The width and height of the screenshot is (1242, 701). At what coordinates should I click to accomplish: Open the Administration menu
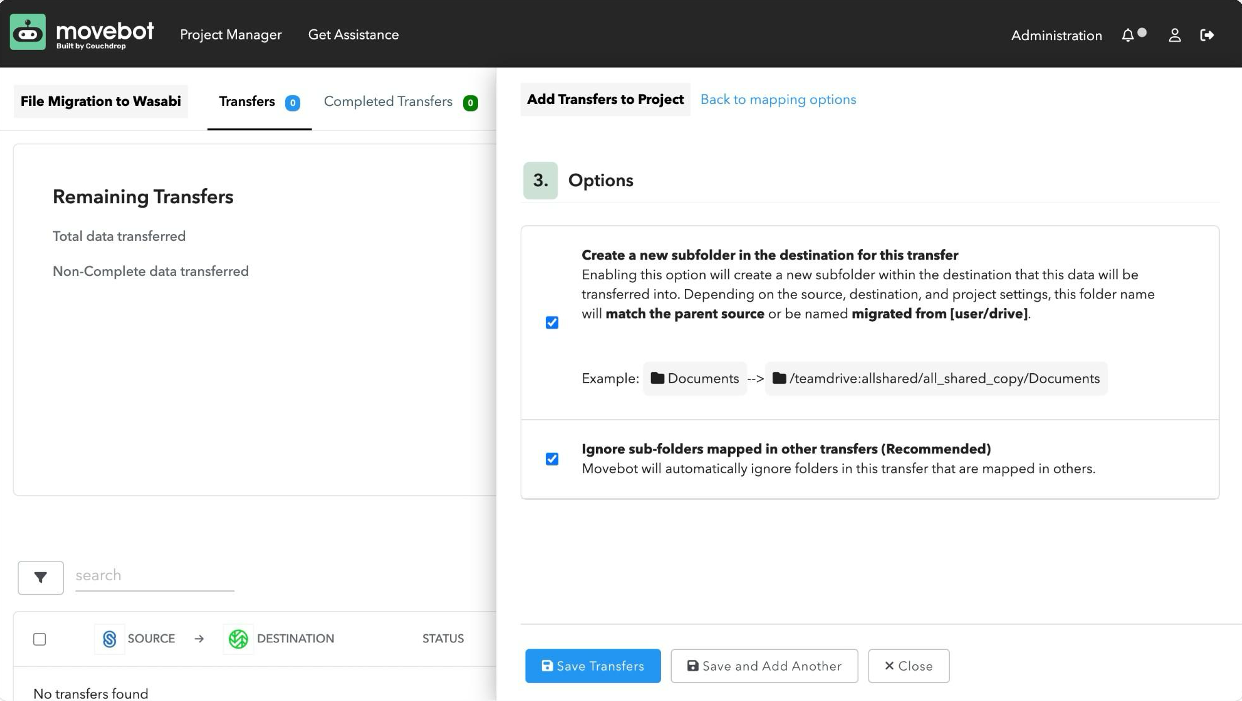click(1056, 35)
